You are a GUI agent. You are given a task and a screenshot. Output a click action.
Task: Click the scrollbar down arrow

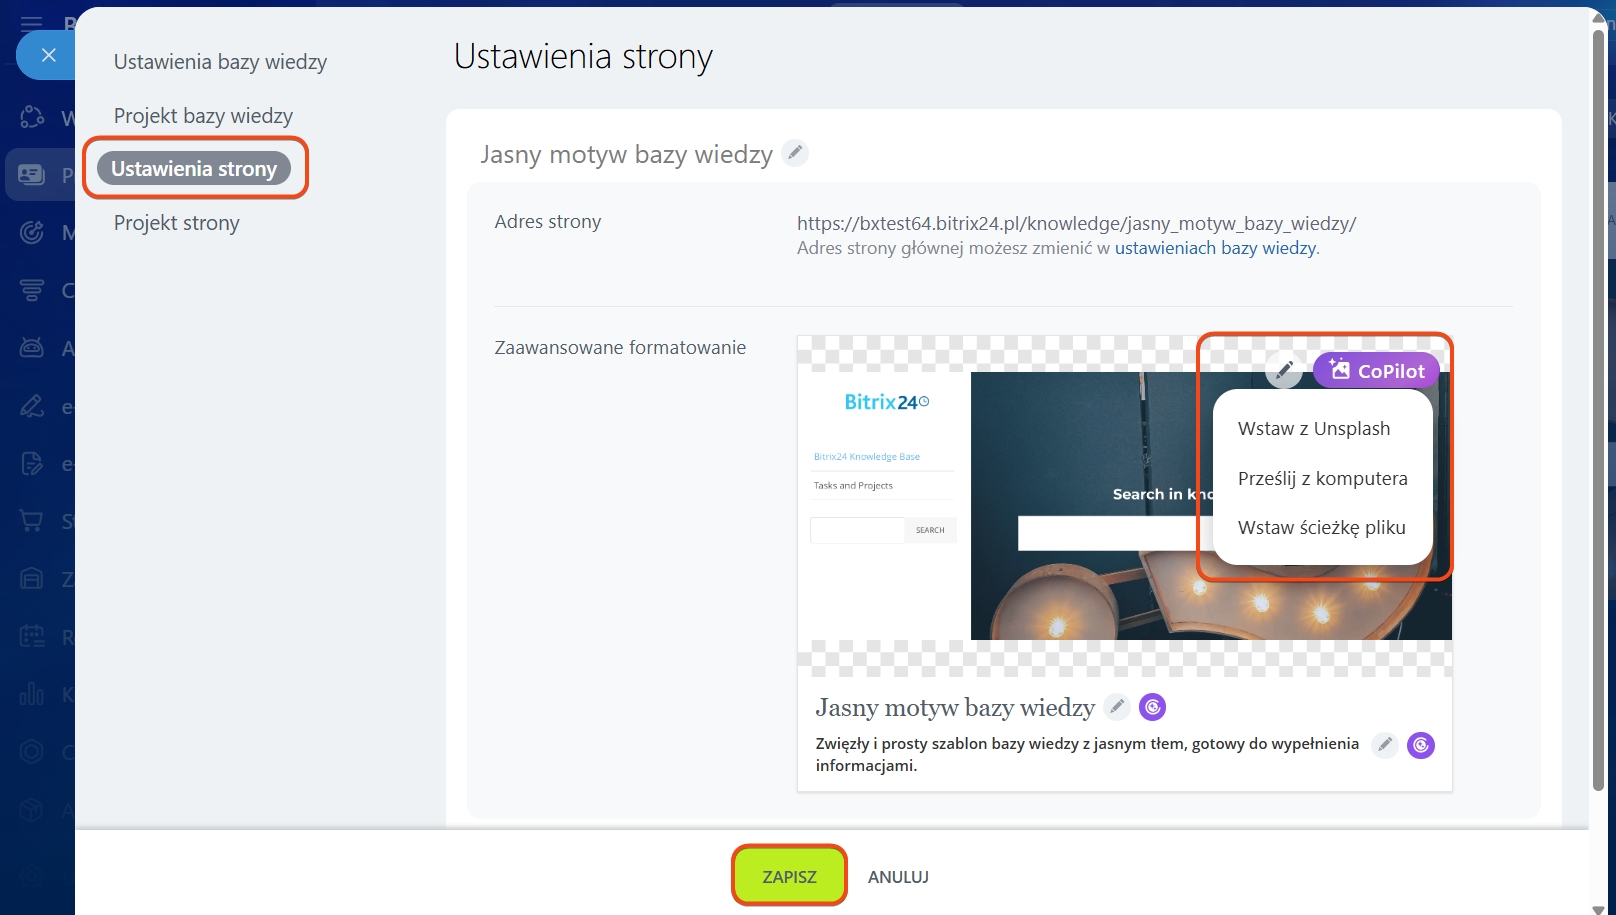1598,908
